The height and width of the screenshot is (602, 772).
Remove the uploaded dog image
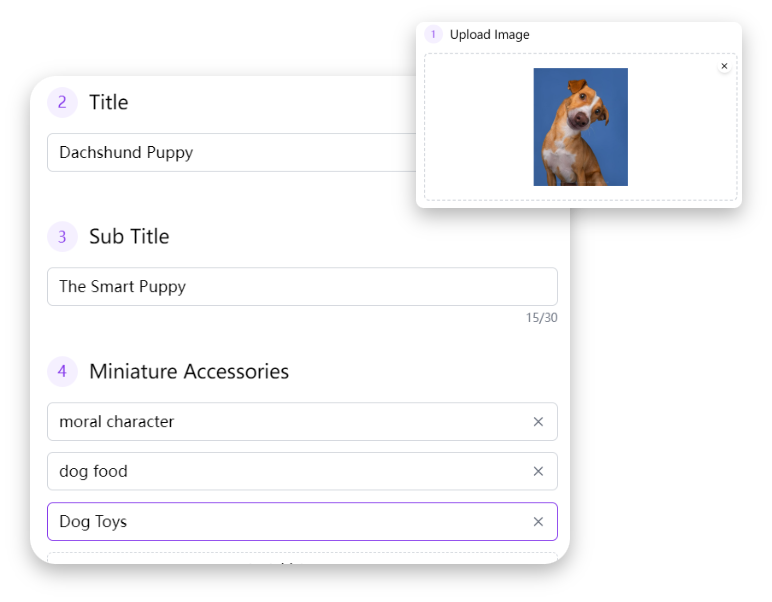724,66
